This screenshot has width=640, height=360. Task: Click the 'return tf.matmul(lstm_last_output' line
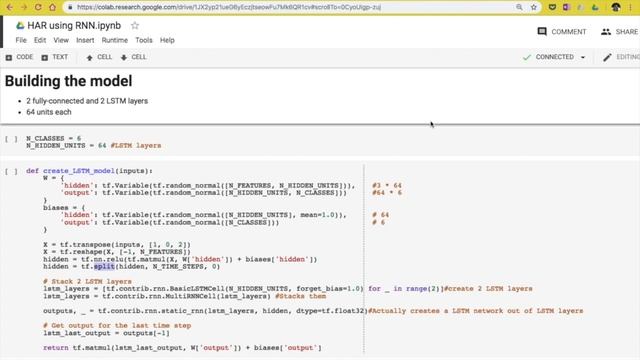click(x=182, y=348)
